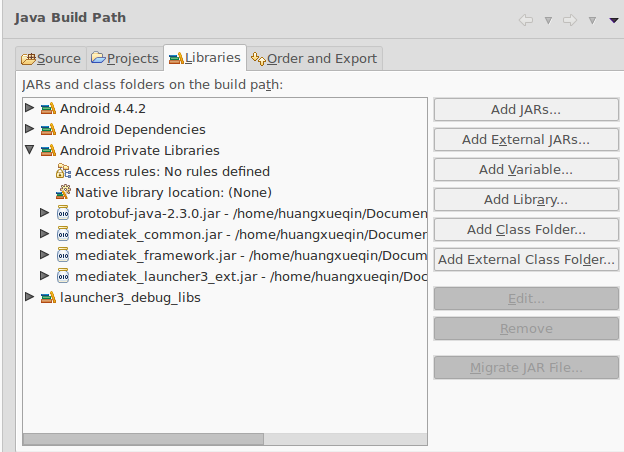Click the Android Private Libraries books icon
Viewport: 624px width, 452px height.
48,150
